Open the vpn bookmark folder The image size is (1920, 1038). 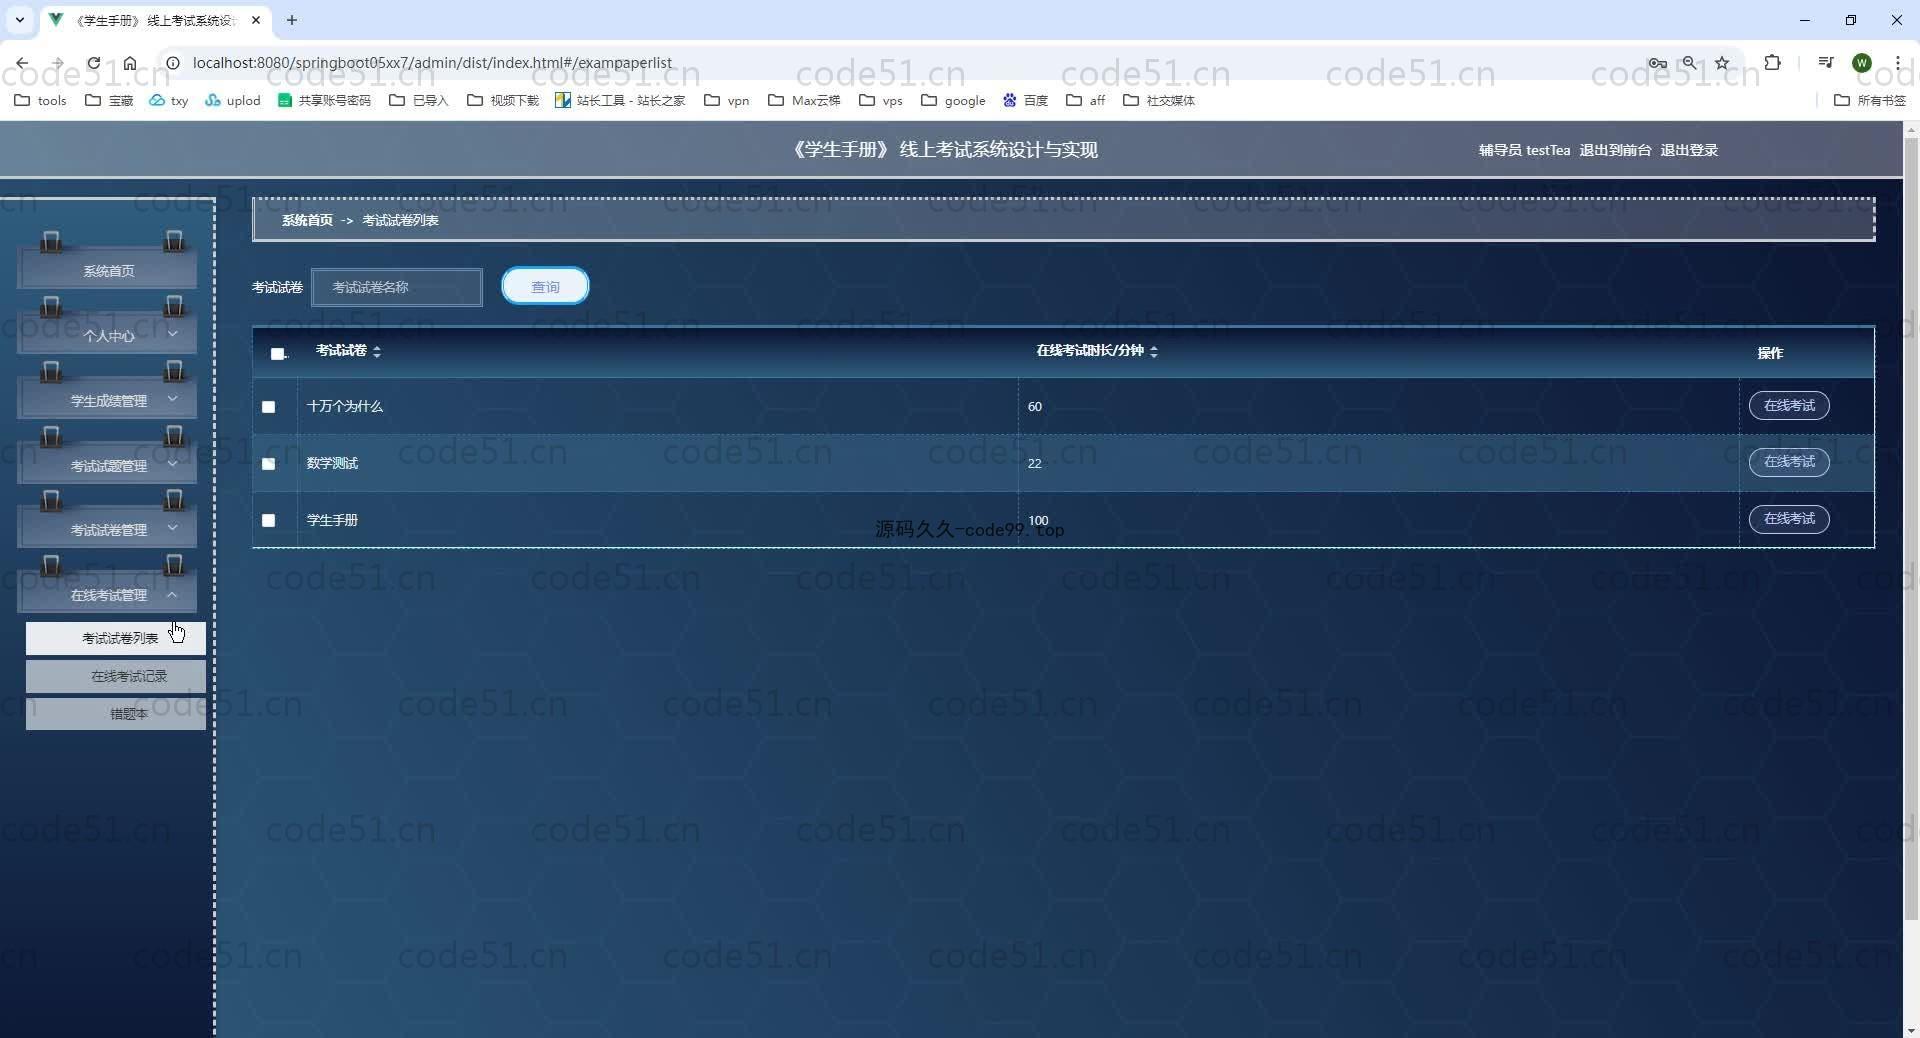click(x=727, y=100)
